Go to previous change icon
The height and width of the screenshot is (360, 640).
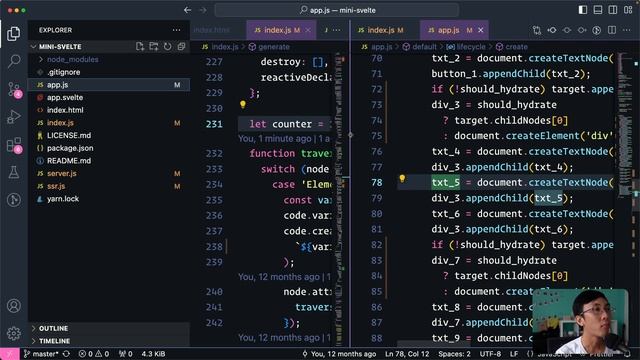(x=552, y=30)
